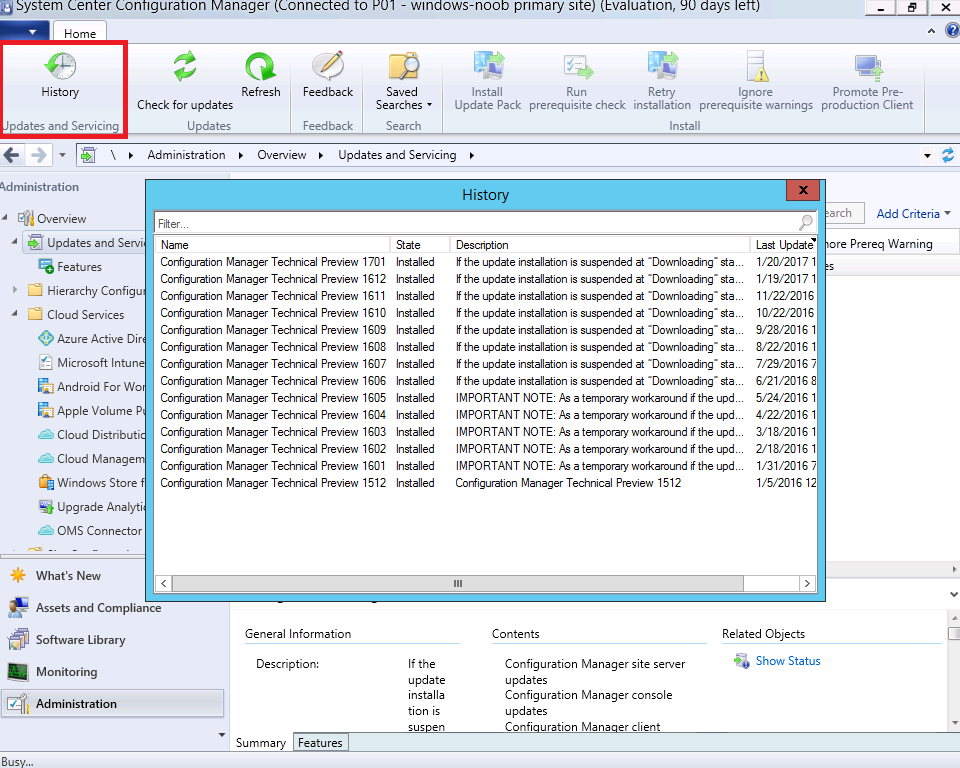This screenshot has height=768, width=960.
Task: Select Technical Preview 1610 row
Action: 486,313
